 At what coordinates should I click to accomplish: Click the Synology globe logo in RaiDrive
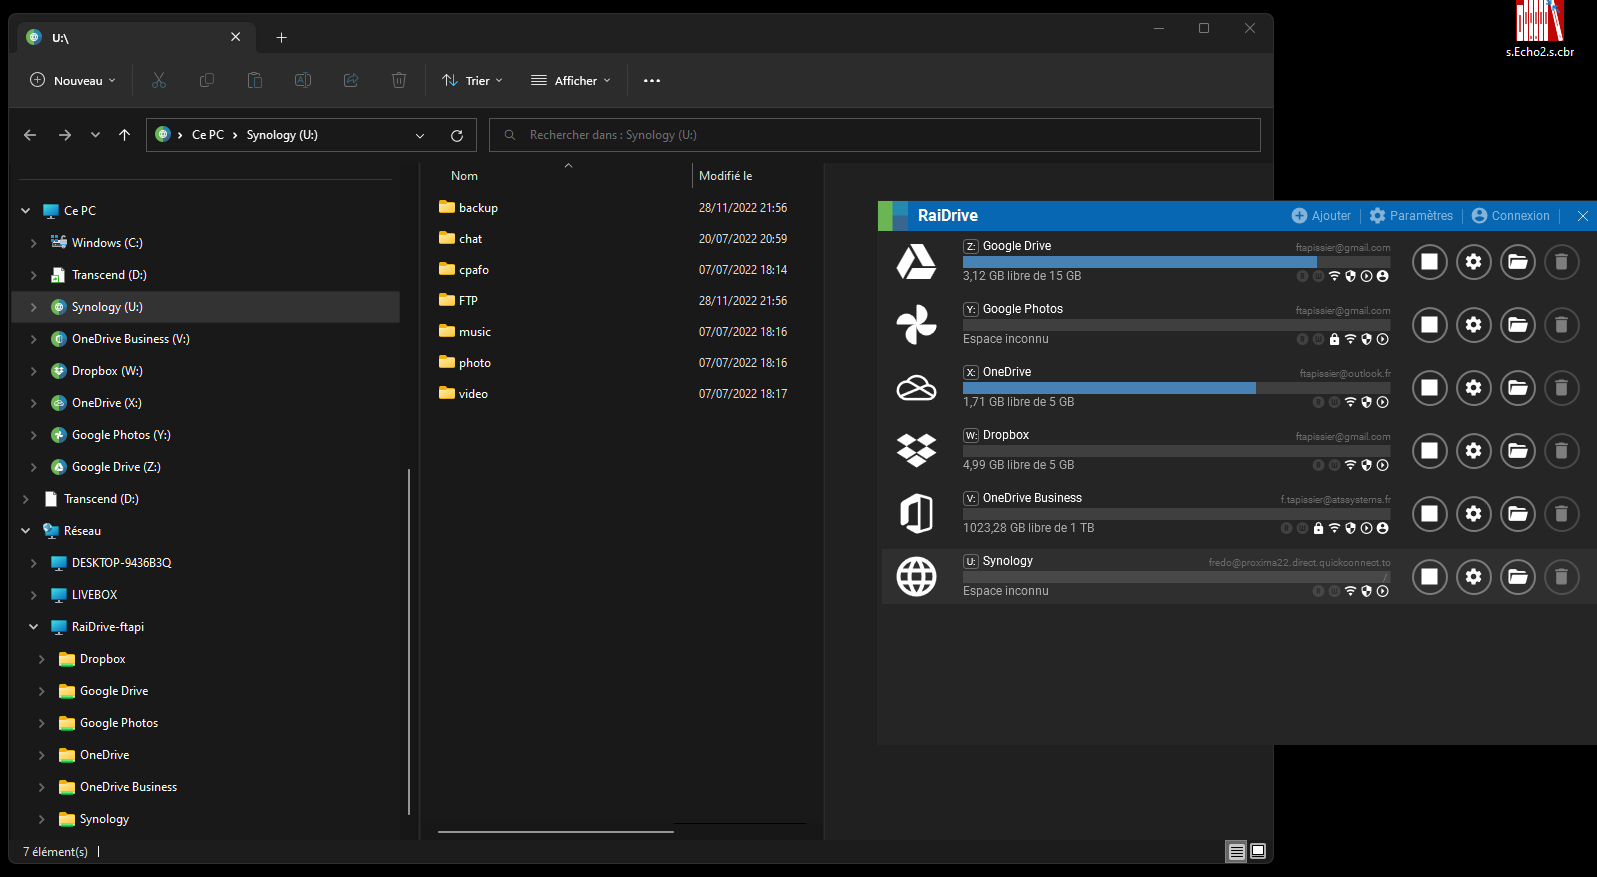pos(916,577)
